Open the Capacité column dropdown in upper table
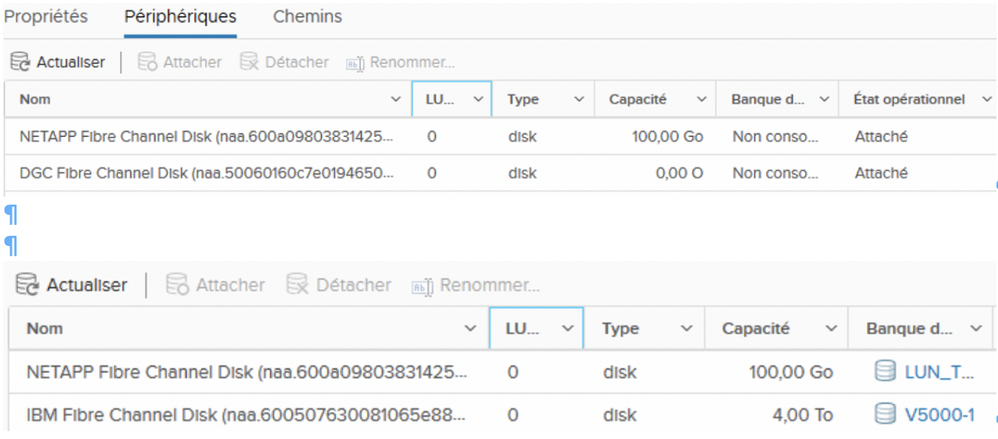This screenshot has width=998, height=439. pyautogui.click(x=699, y=100)
